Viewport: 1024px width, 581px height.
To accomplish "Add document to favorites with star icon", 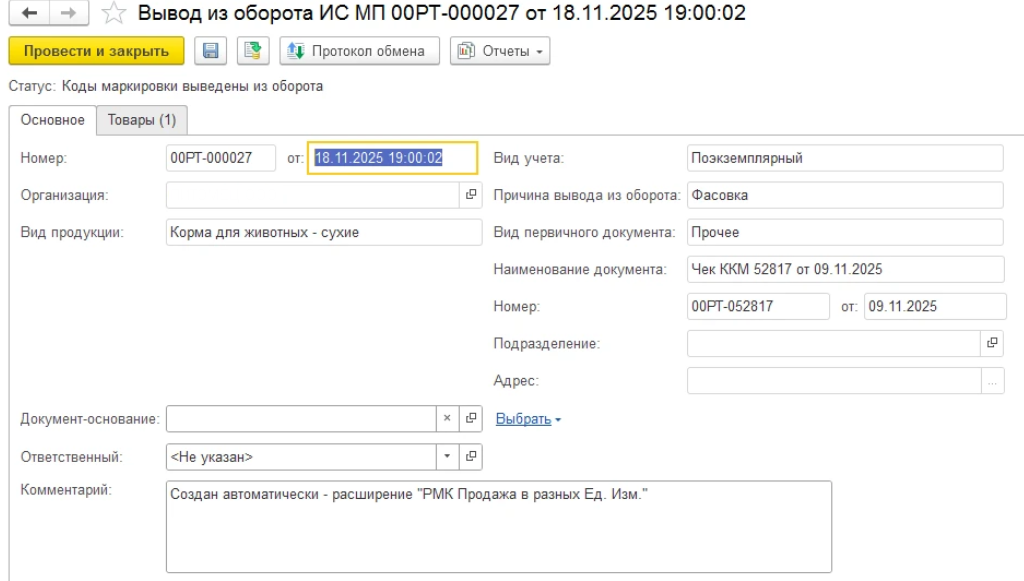I will (113, 14).
